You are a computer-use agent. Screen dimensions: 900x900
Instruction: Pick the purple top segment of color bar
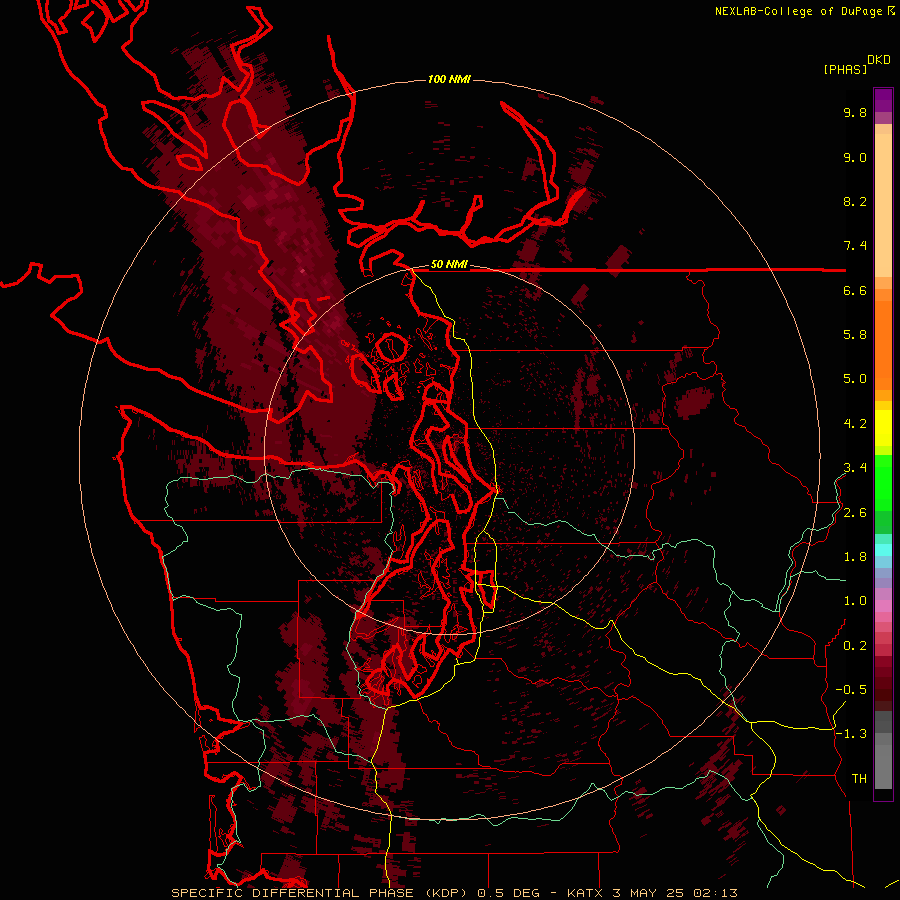883,100
